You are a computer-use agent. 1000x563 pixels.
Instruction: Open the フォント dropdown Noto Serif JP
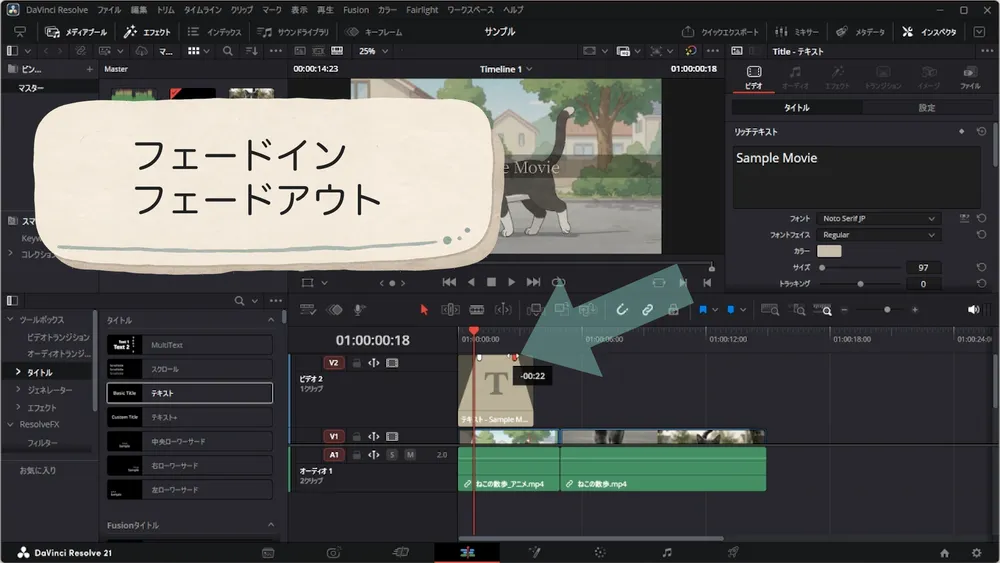point(878,219)
